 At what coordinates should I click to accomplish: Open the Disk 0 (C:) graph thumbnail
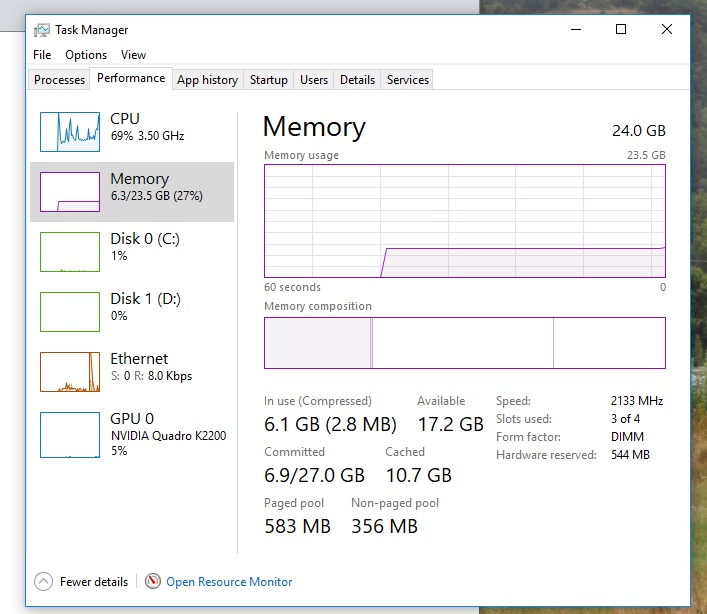(70, 251)
